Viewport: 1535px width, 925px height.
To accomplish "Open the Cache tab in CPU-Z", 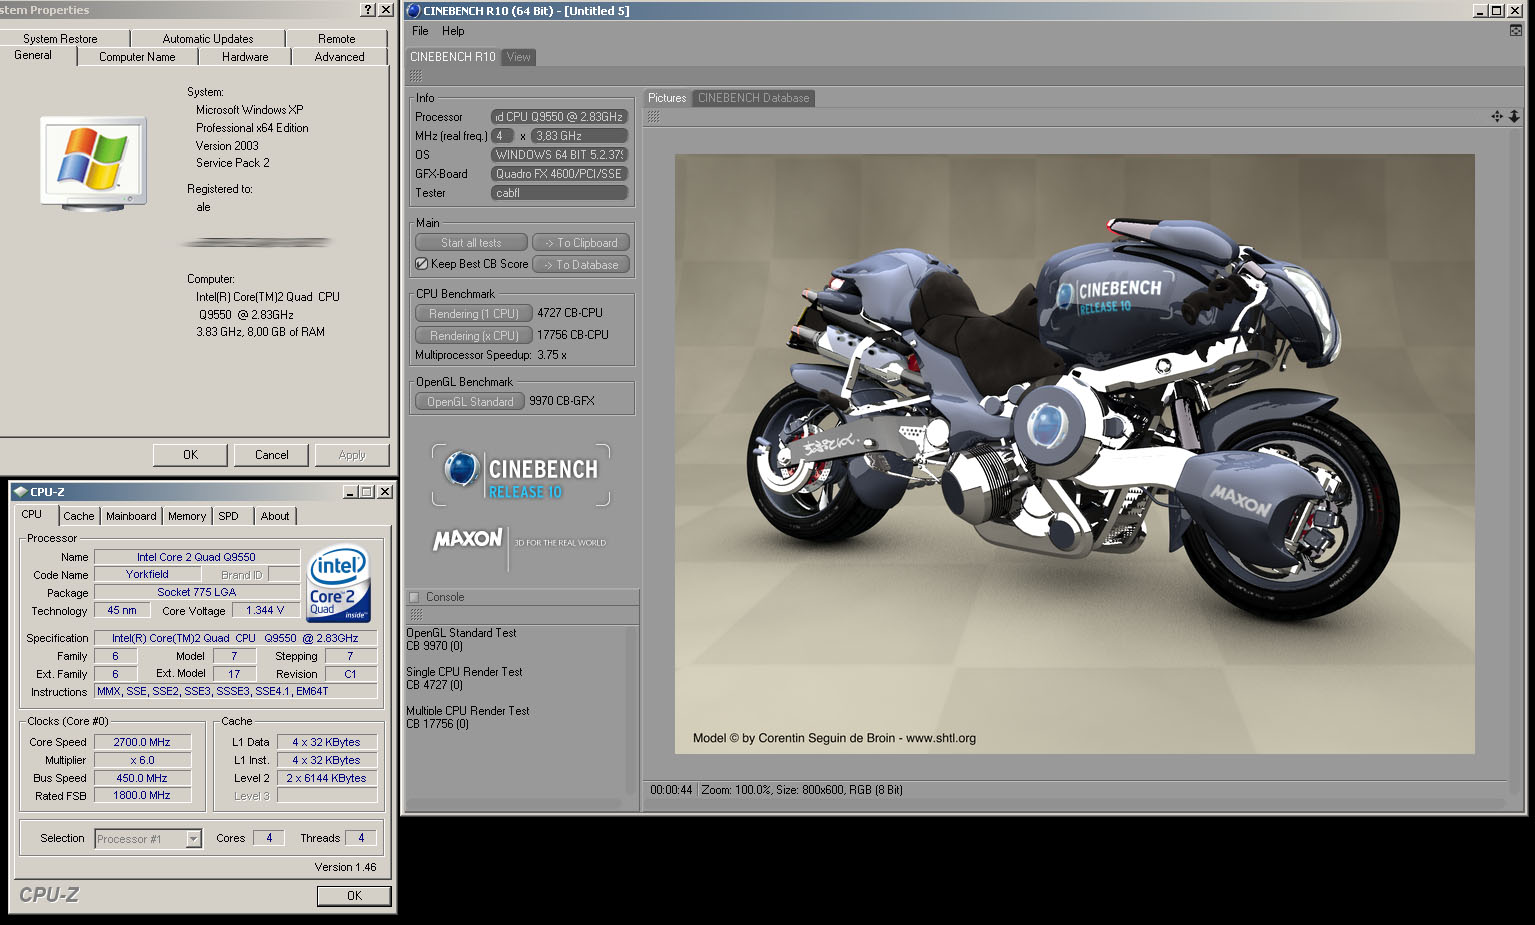I will [x=79, y=516].
